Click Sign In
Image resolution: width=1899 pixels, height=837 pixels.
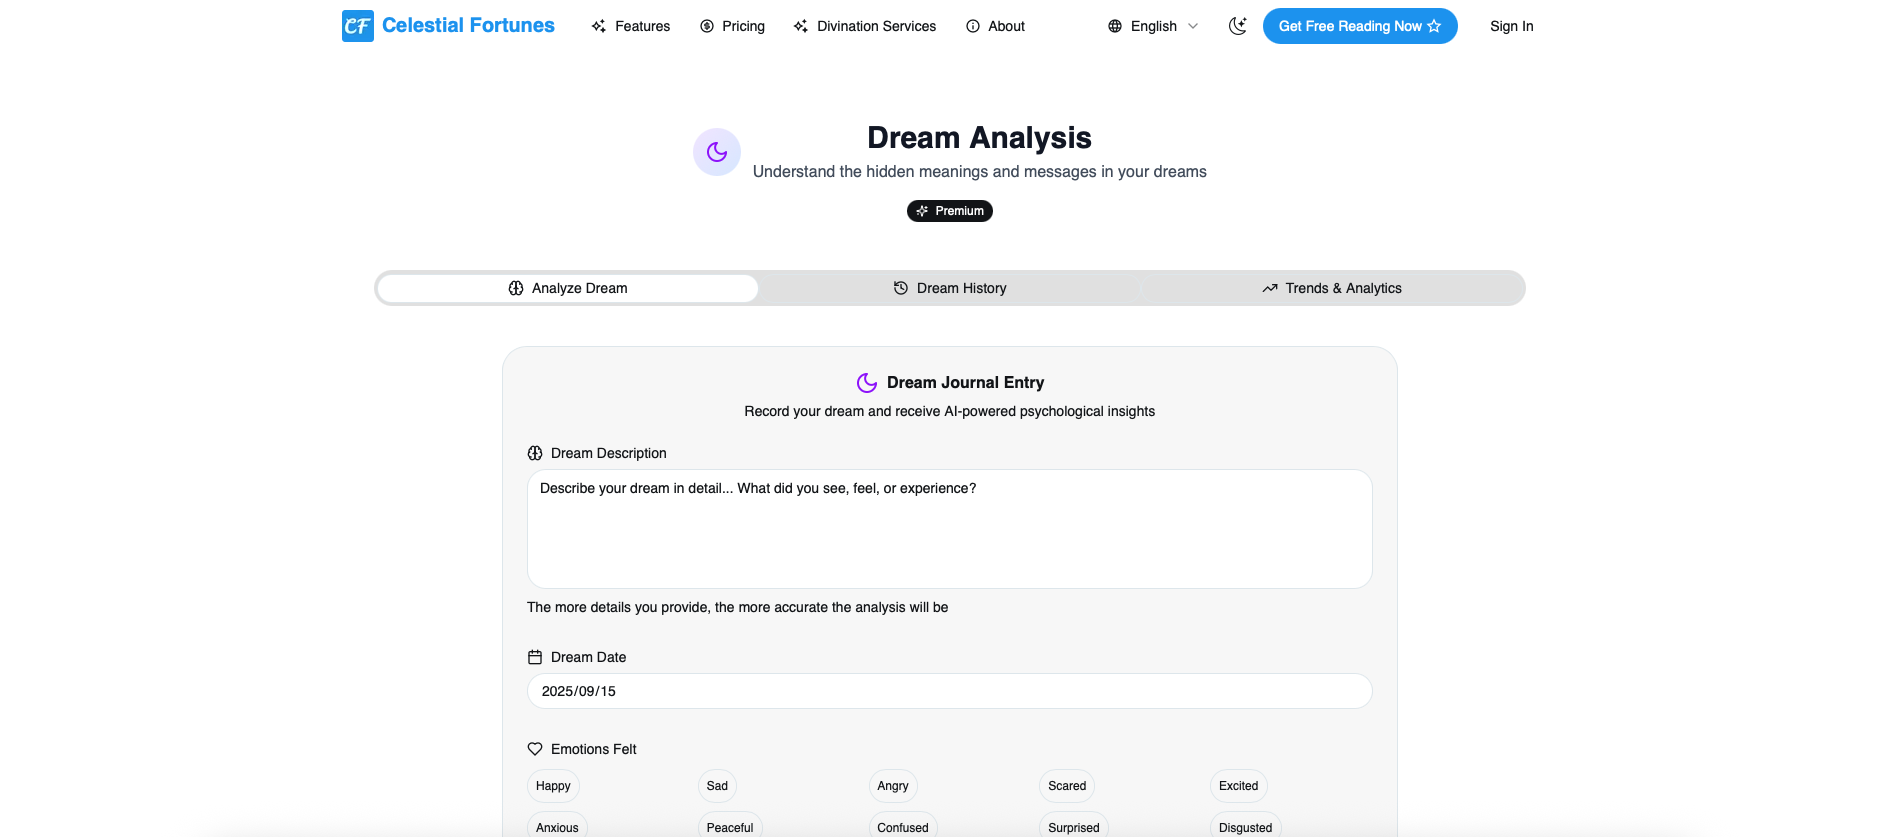[x=1511, y=26]
